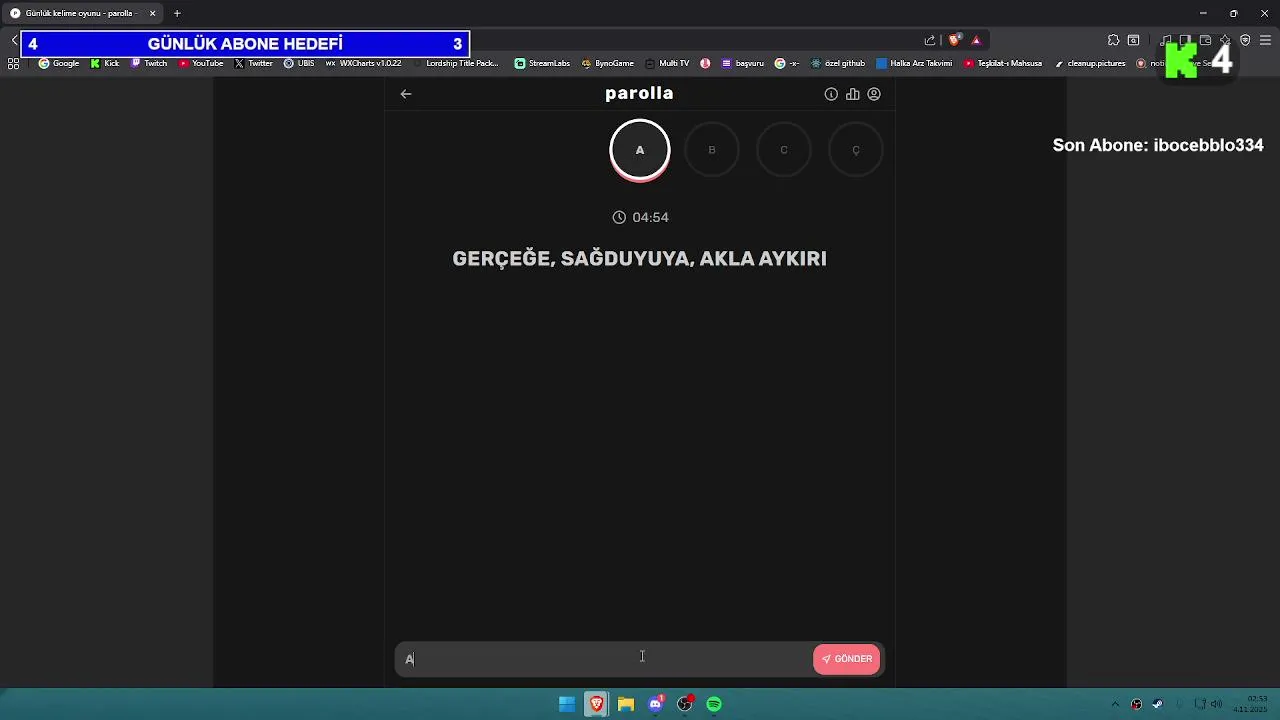Click the parolla title text
Viewport: 1280px width, 720px height.
point(639,93)
